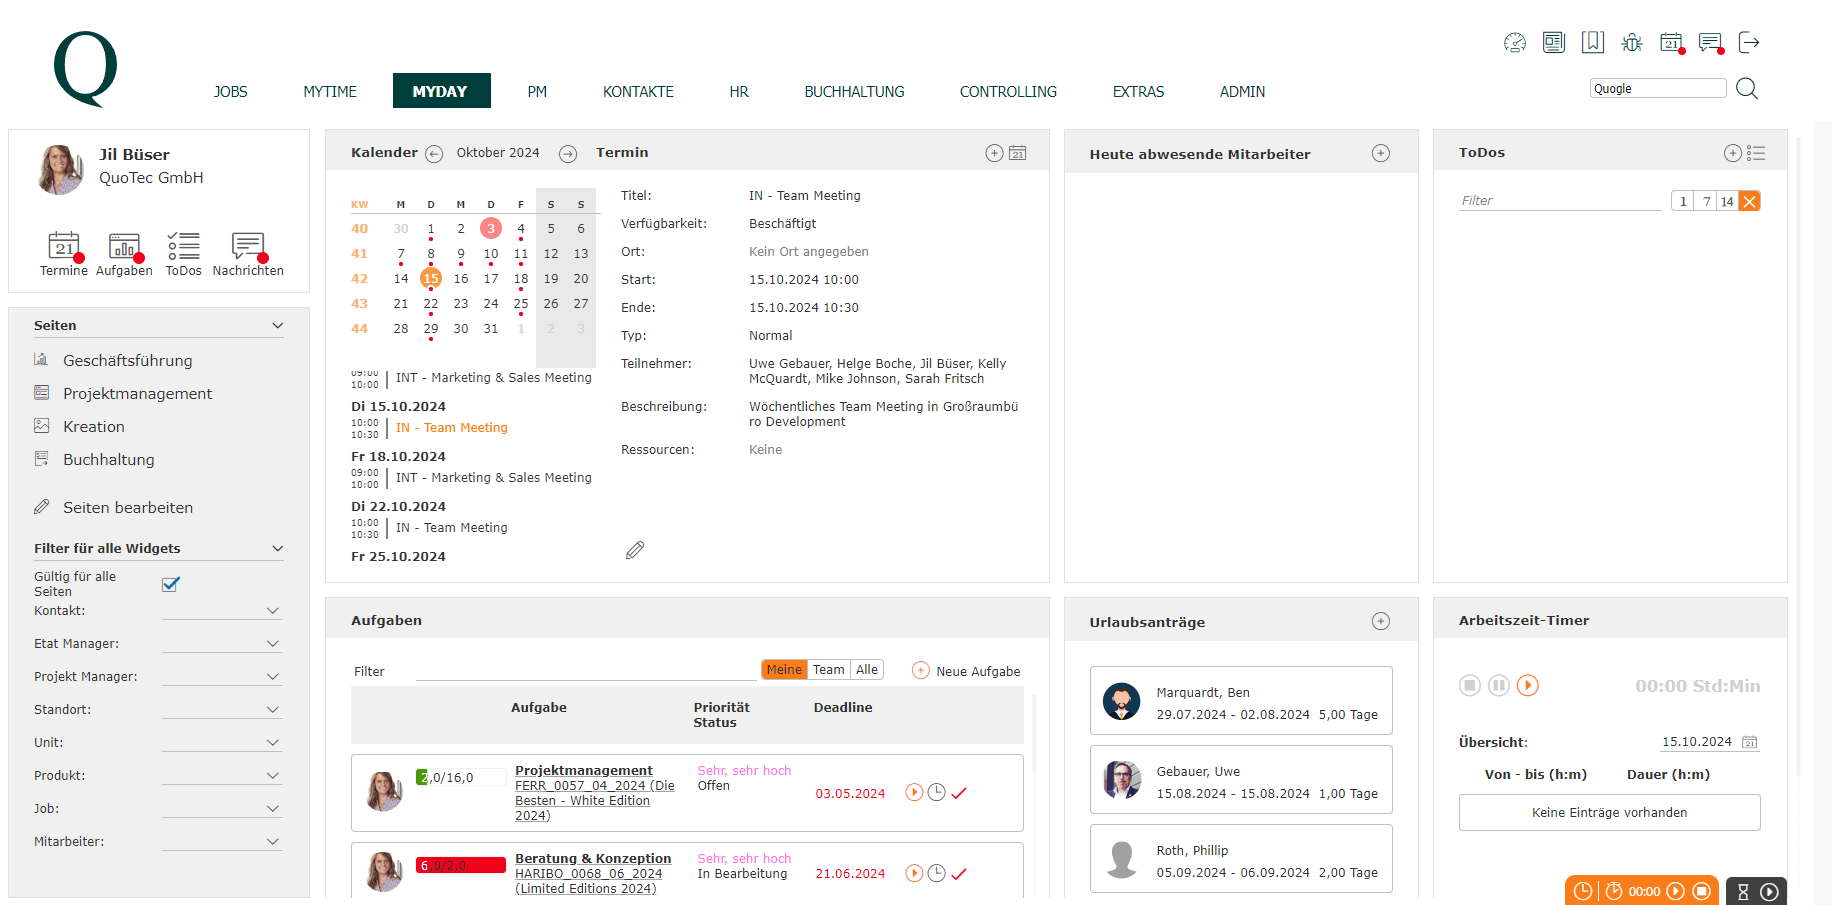
Task: Switch to the BUCHHALTUNG tab
Action: point(854,91)
